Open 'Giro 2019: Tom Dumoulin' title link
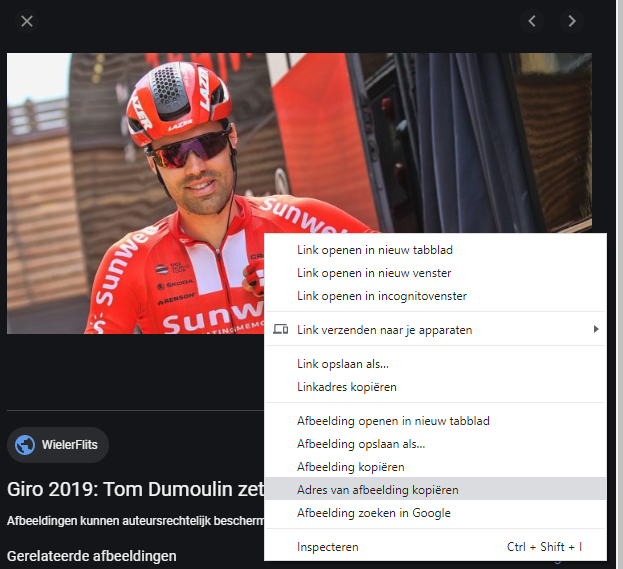The width and height of the screenshot is (623, 569). tap(135, 489)
